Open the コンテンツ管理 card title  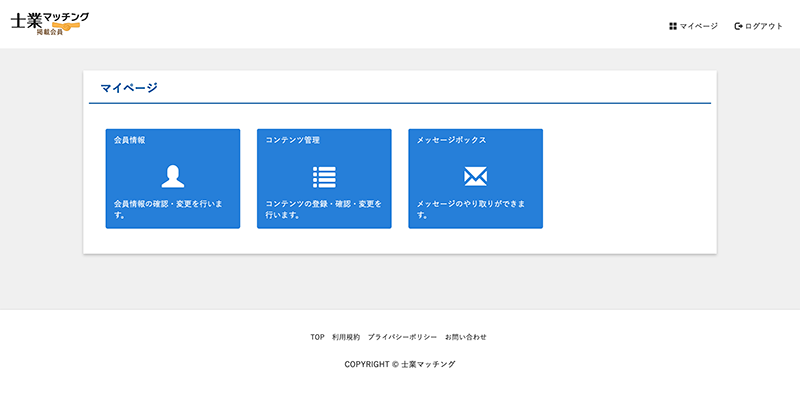(x=292, y=140)
